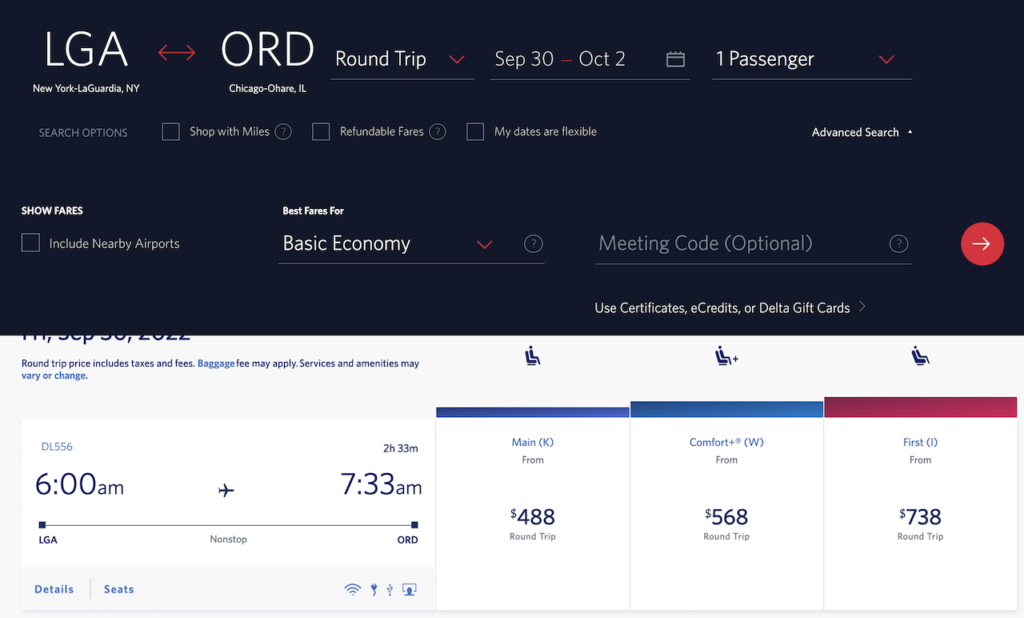Show help for Meeting Code field

[899, 244]
